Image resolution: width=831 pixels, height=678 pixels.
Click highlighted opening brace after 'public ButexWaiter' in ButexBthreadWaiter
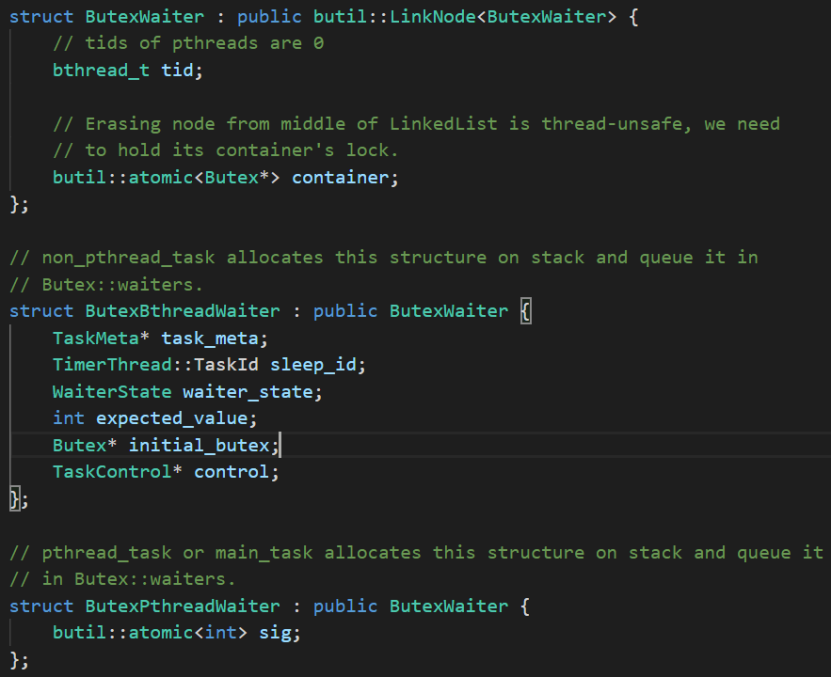tap(525, 311)
